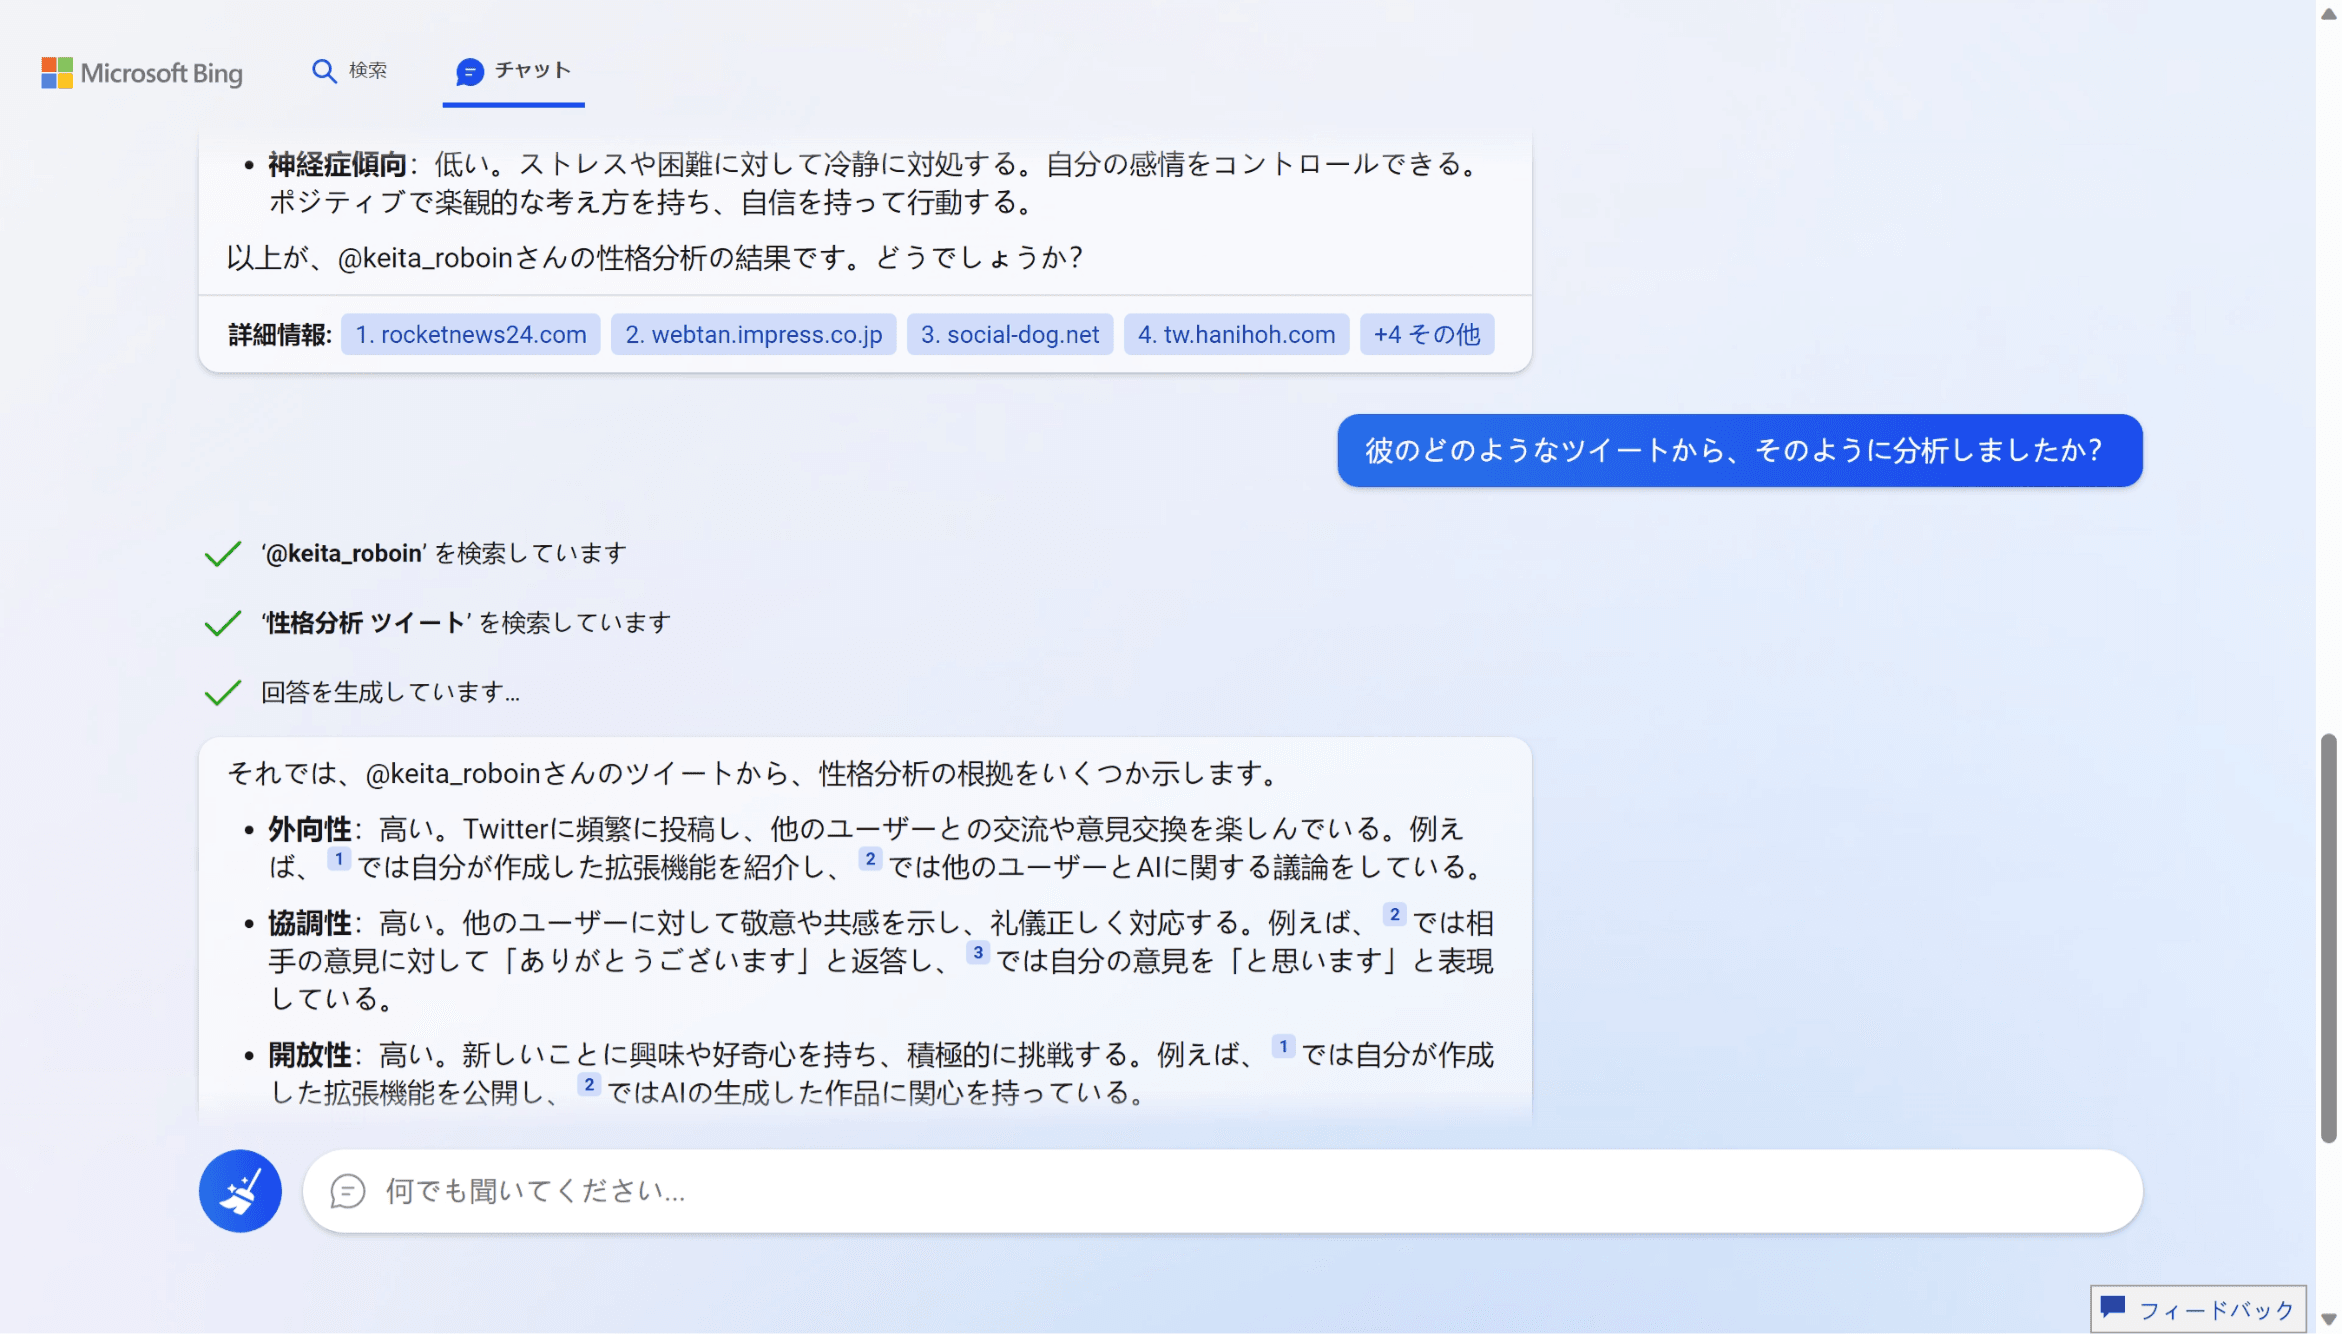Open source link 3. social-dog.net
The image size is (2342, 1334).
(1010, 334)
